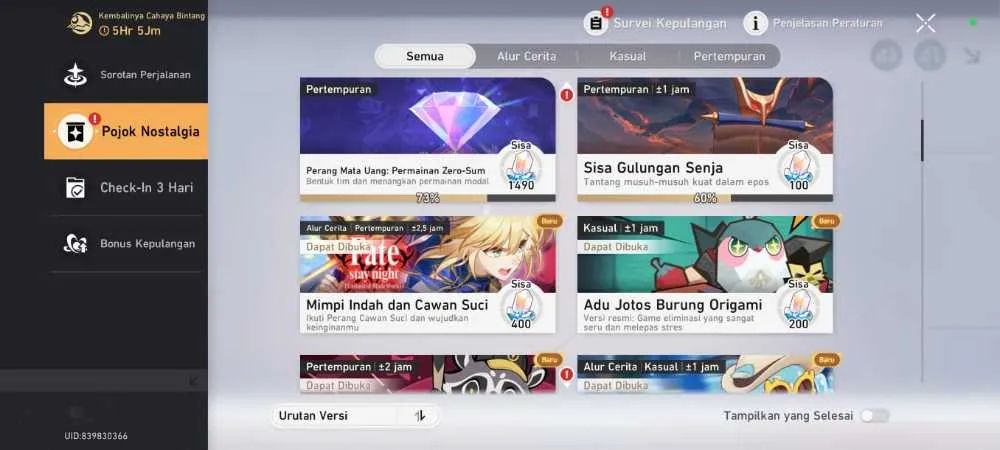Open the Alur Cerita Kasual ±1 jam card

click(x=705, y=374)
